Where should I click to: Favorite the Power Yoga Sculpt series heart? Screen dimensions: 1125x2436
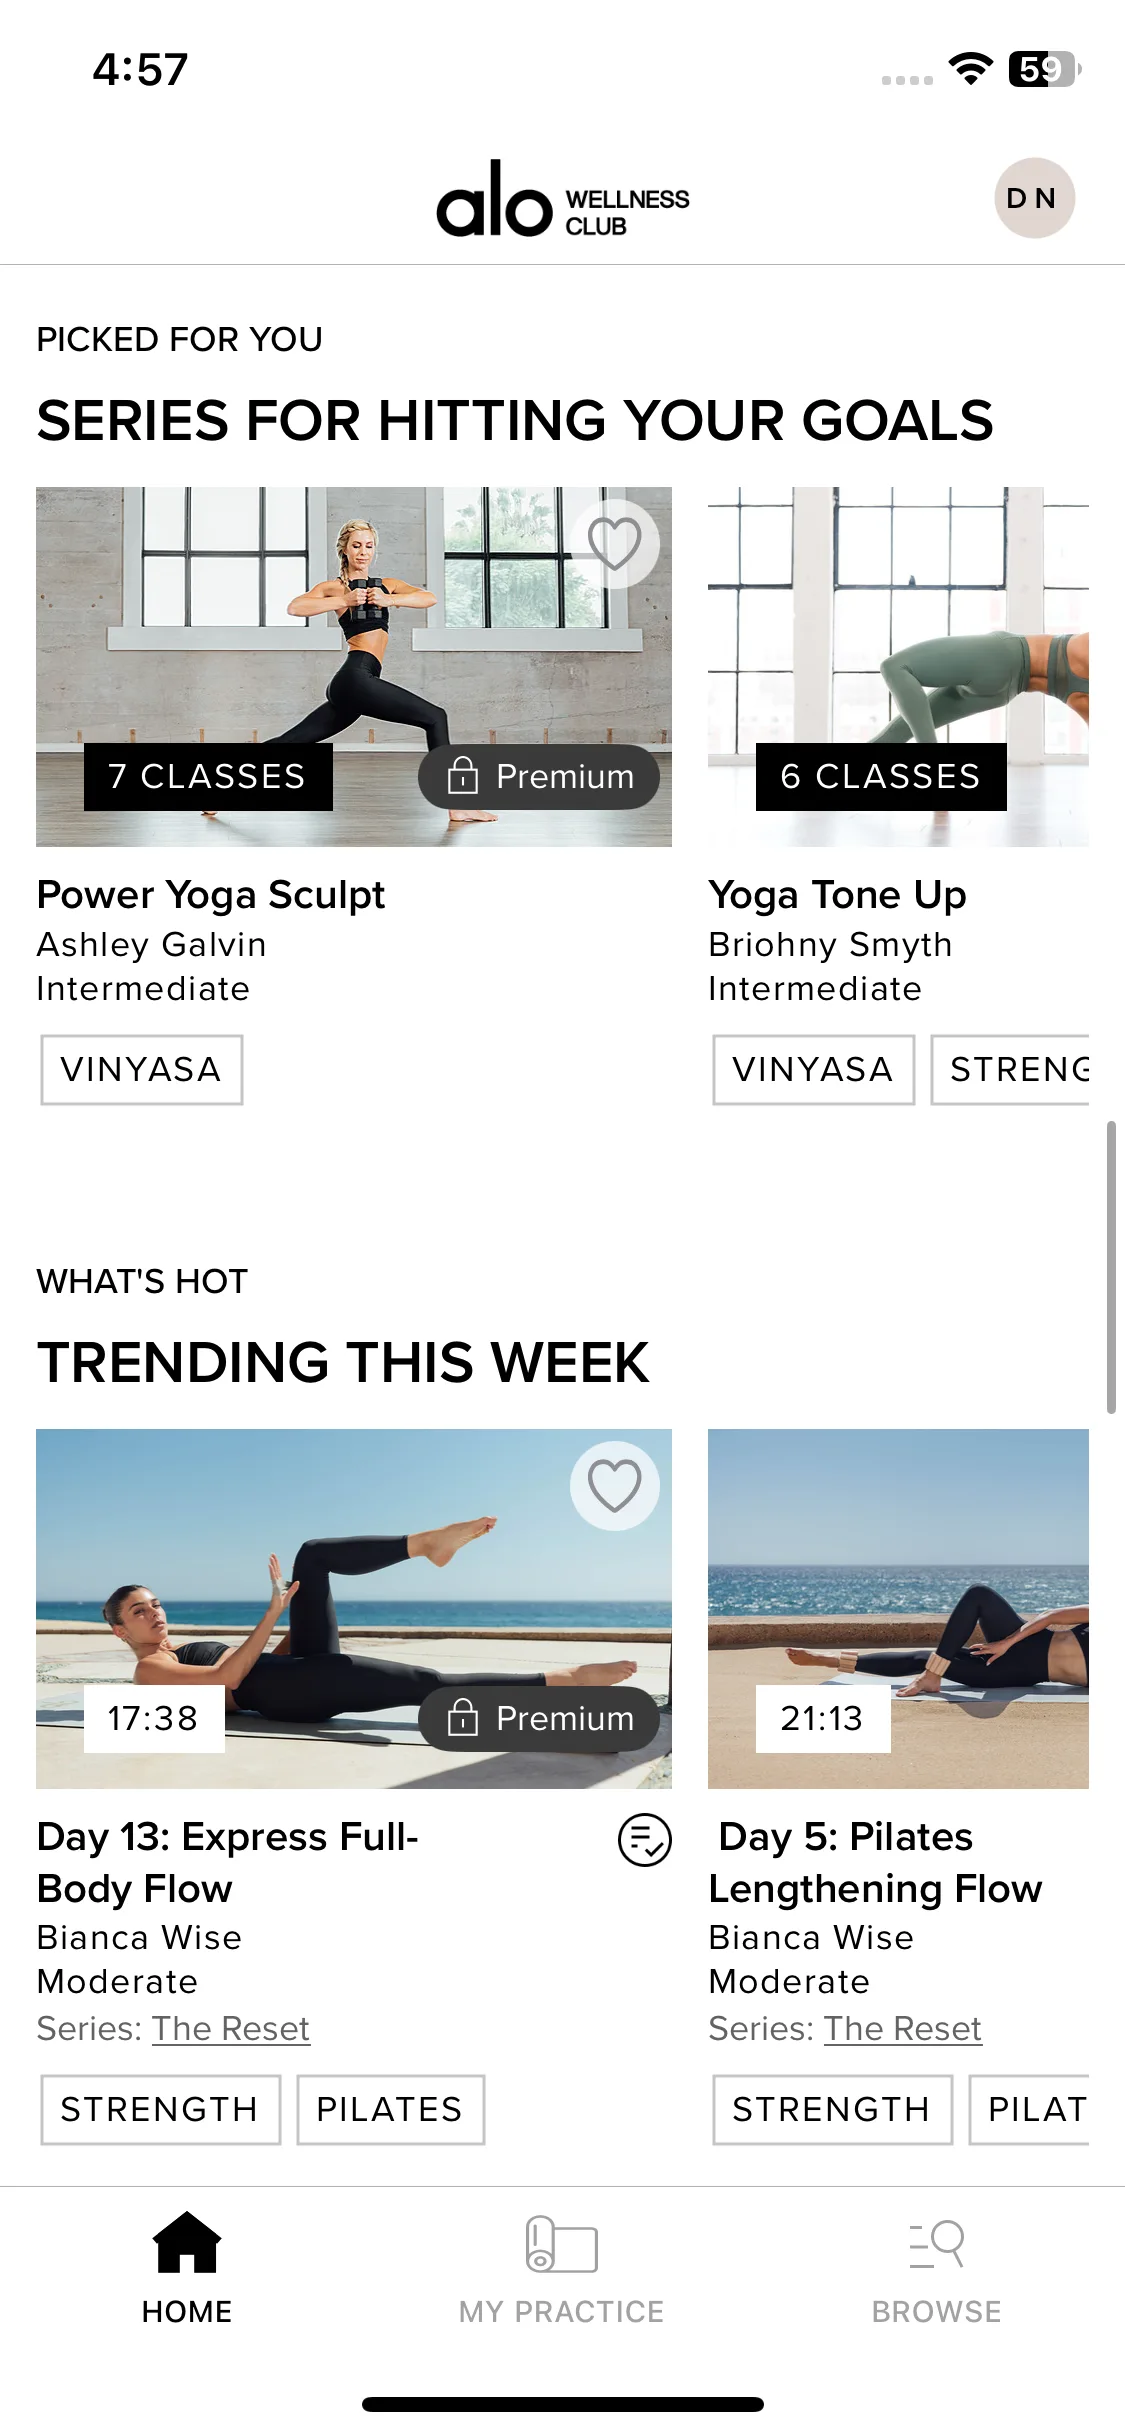pyautogui.click(x=614, y=544)
